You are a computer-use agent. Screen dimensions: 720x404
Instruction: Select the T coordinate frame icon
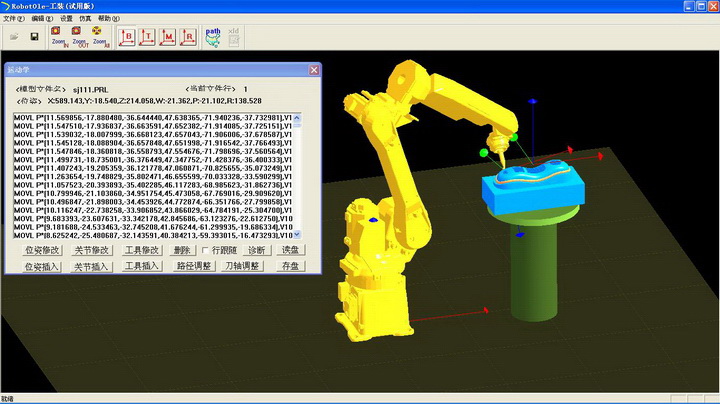149,37
